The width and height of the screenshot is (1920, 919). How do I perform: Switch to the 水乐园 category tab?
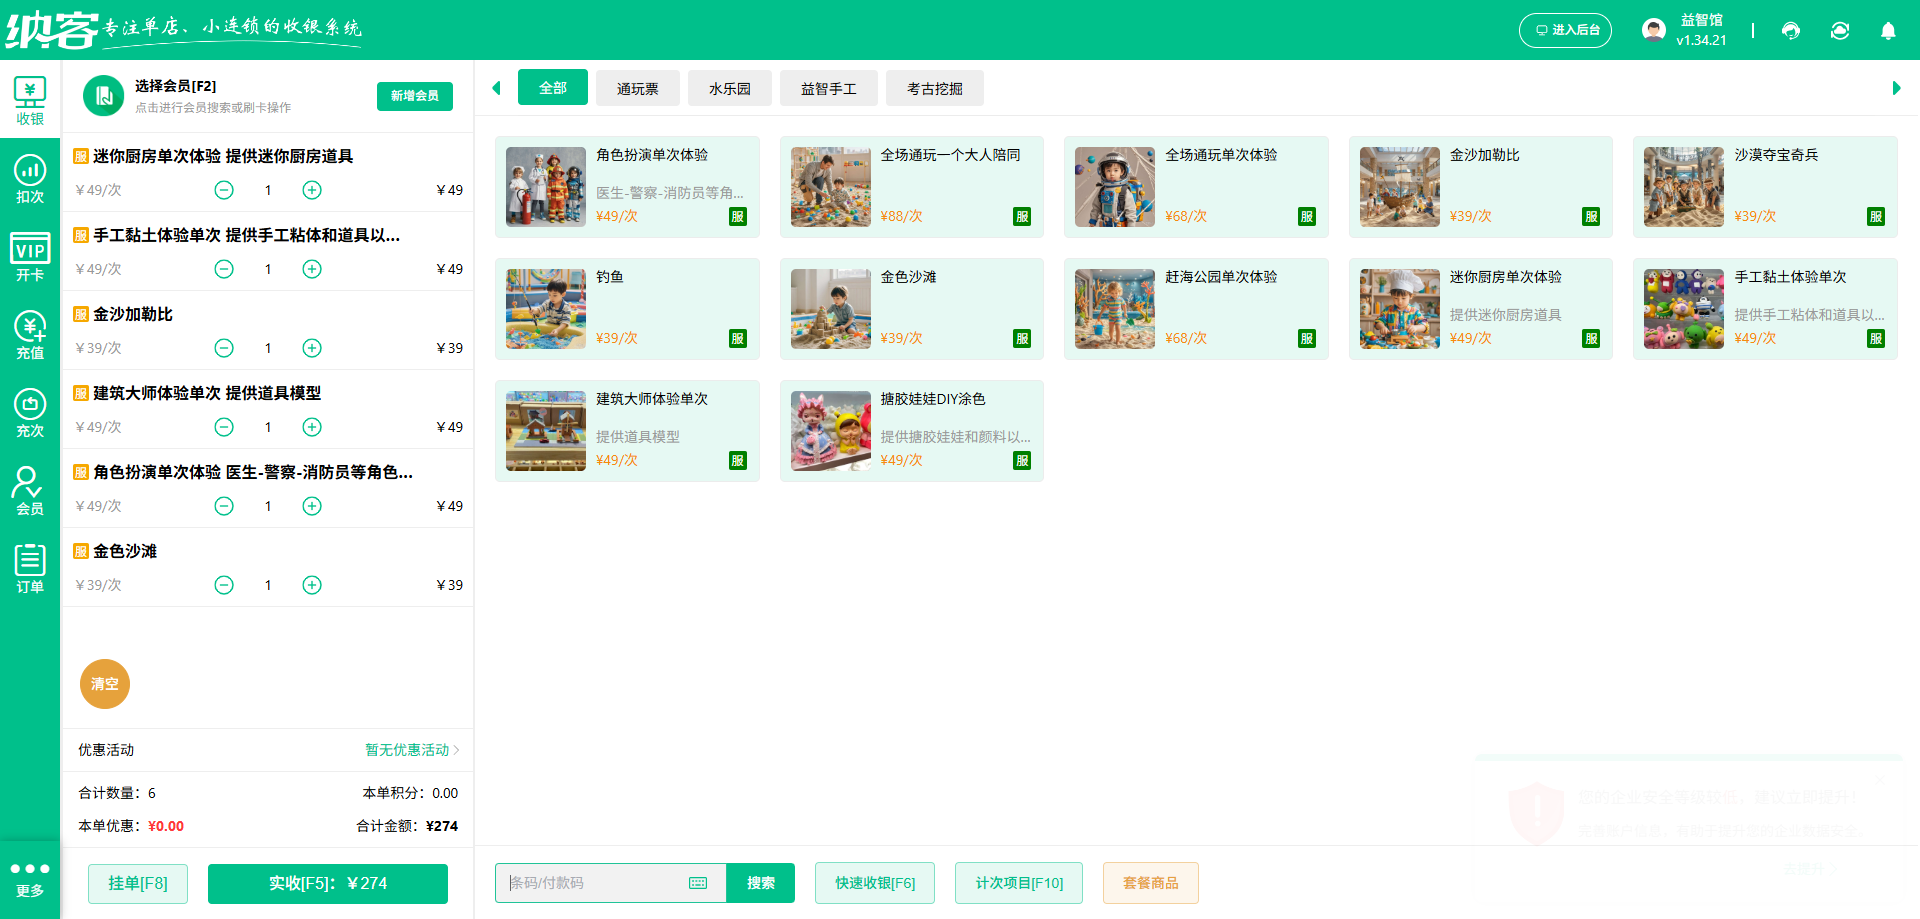[729, 88]
